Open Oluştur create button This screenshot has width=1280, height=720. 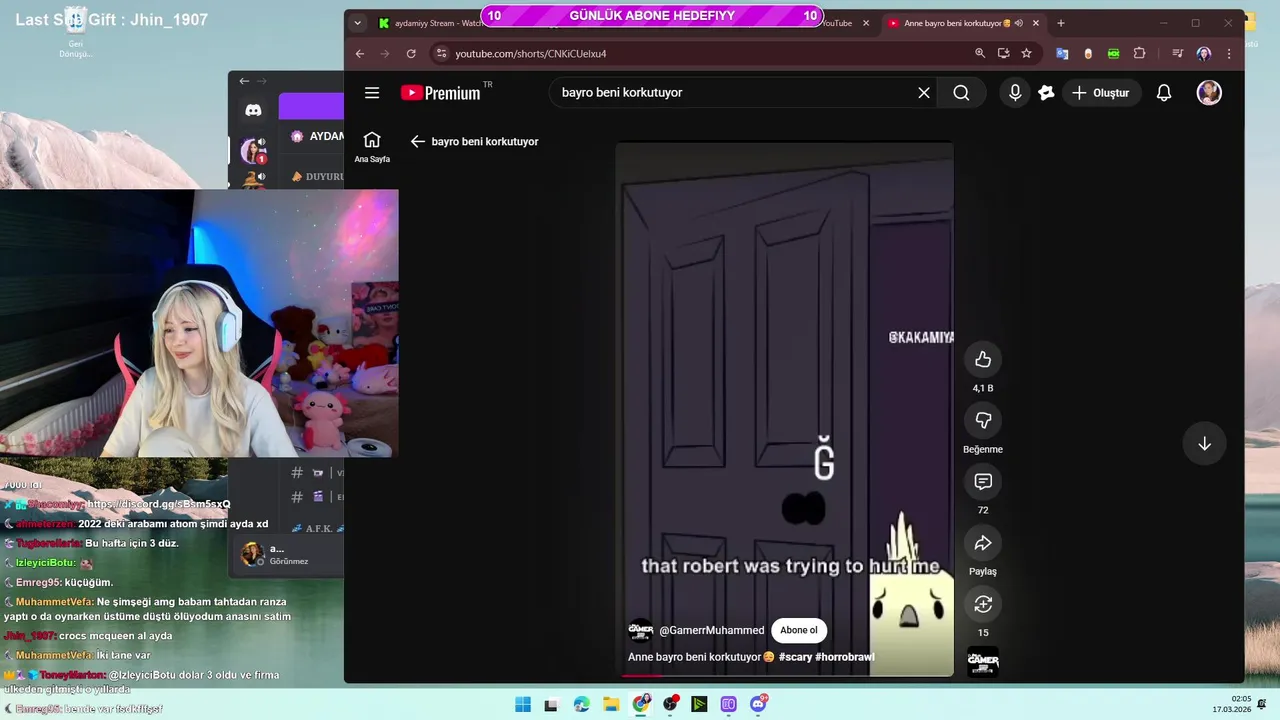[x=1100, y=93]
